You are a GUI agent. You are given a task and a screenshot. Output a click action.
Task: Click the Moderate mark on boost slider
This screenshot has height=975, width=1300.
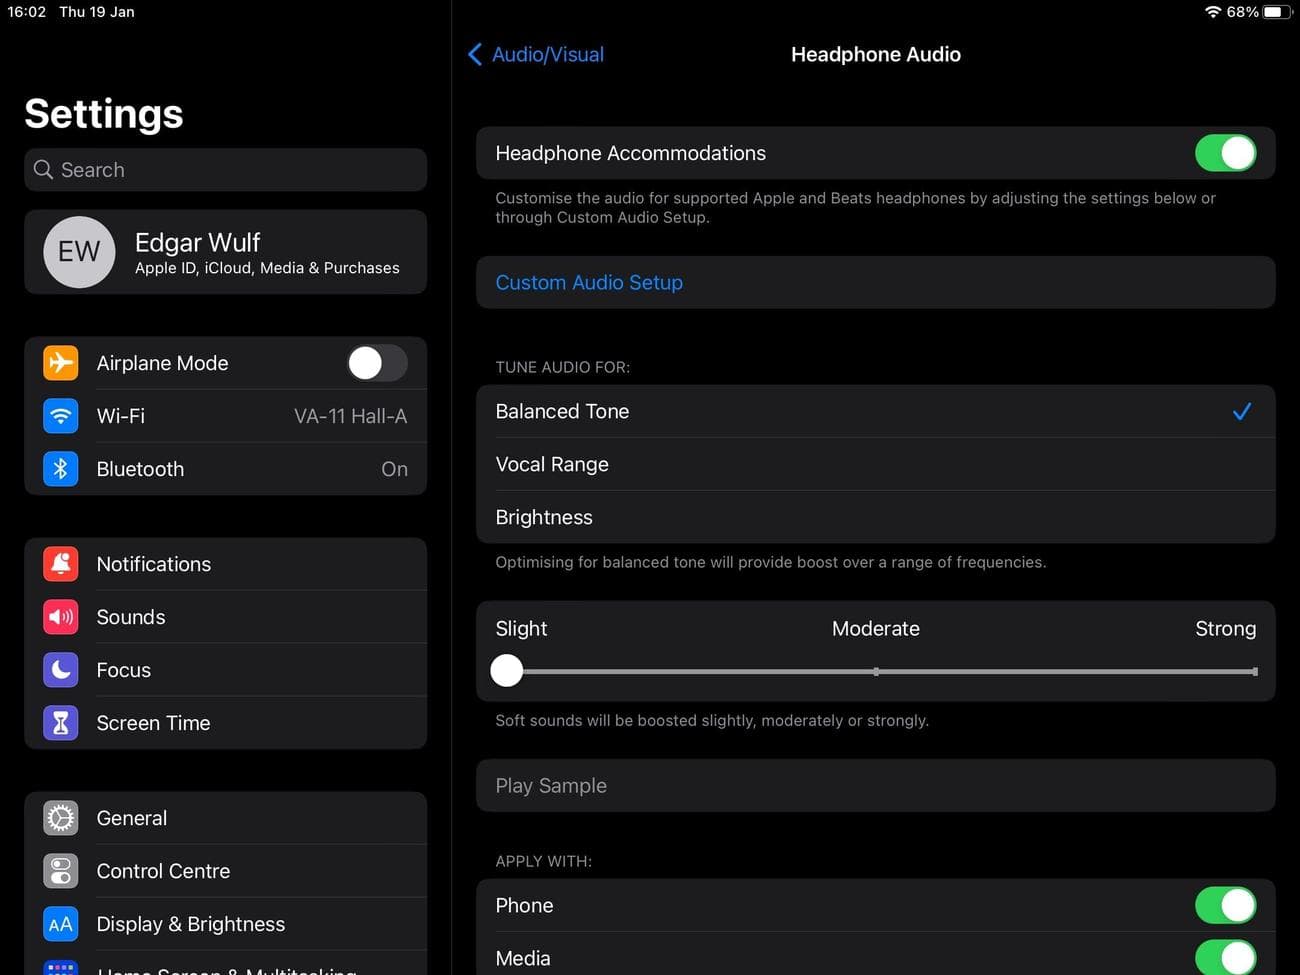876,672
